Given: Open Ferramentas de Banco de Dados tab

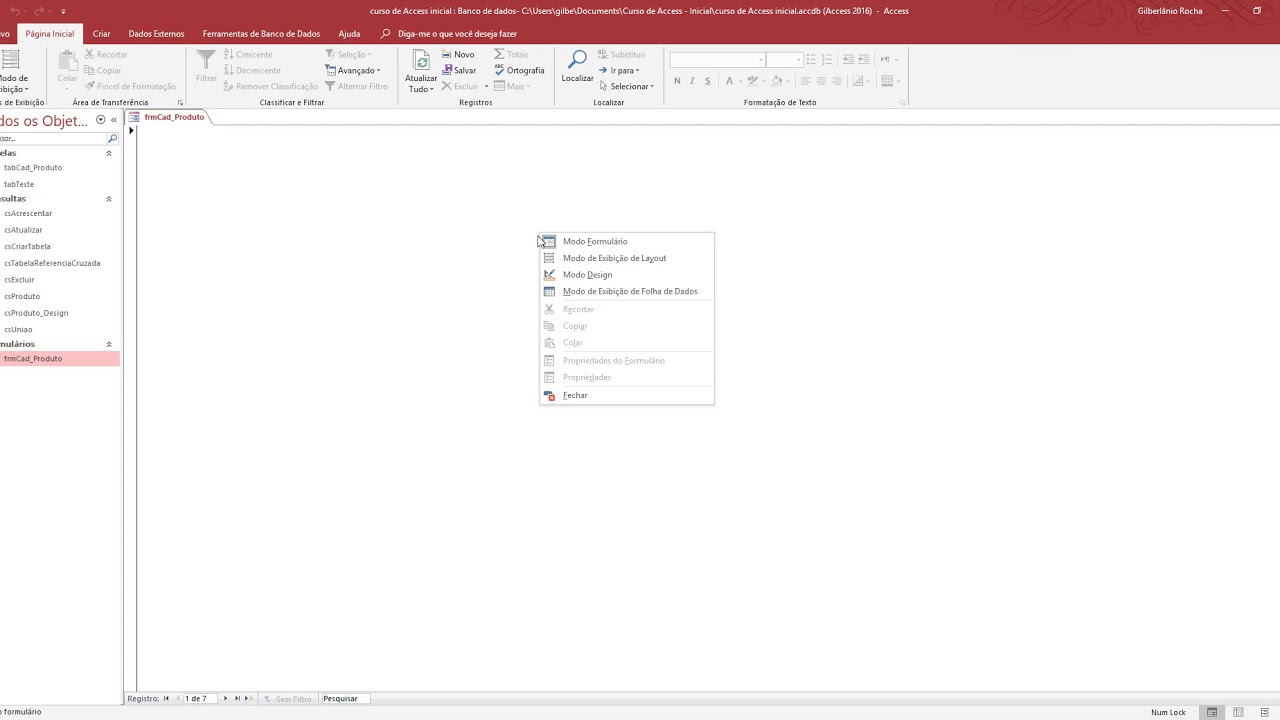Looking at the screenshot, I should pyautogui.click(x=261, y=34).
